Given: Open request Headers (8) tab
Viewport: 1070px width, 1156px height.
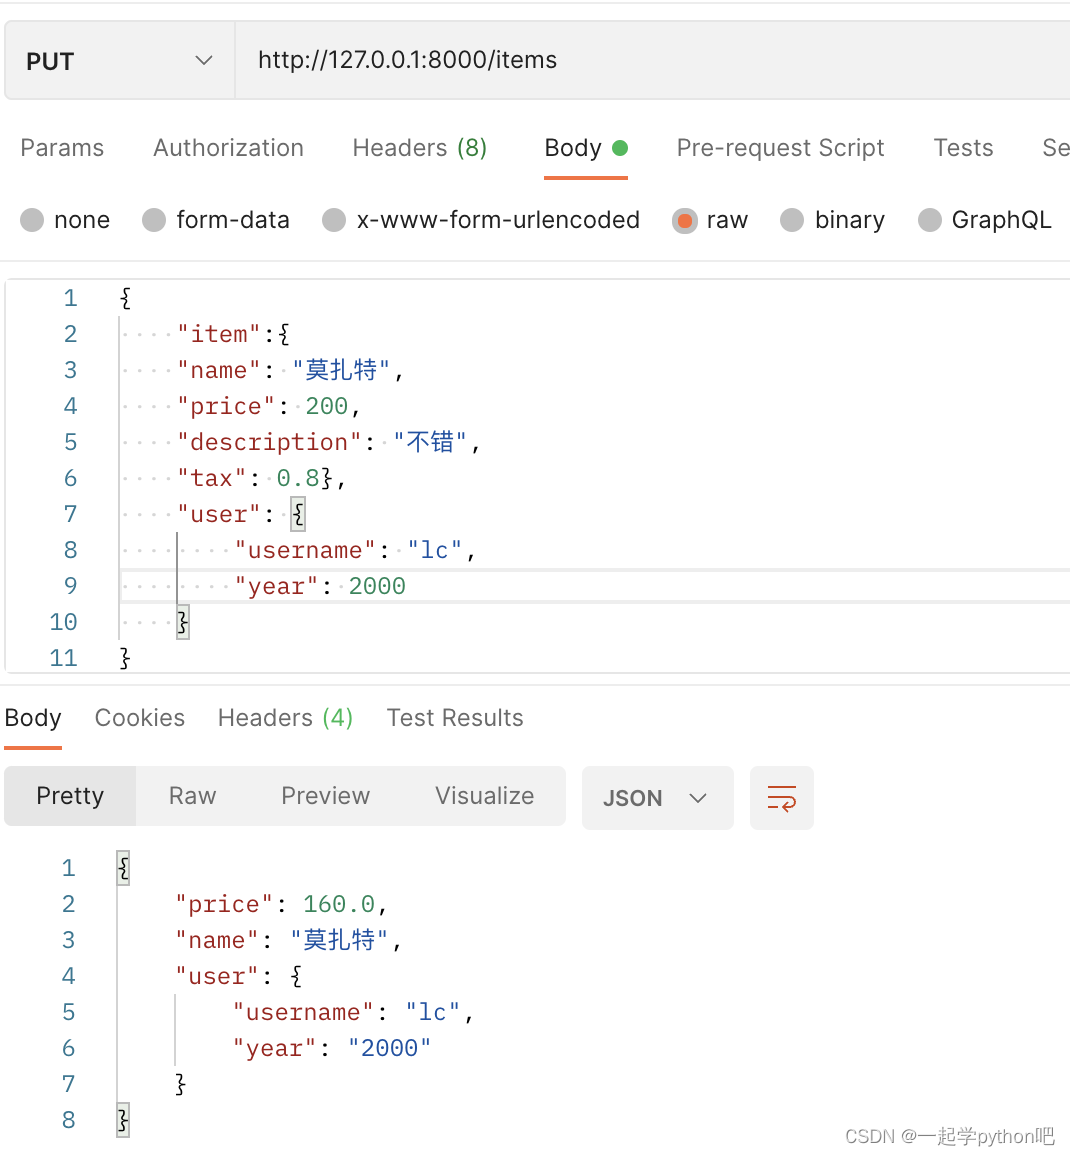Looking at the screenshot, I should click(x=420, y=148).
